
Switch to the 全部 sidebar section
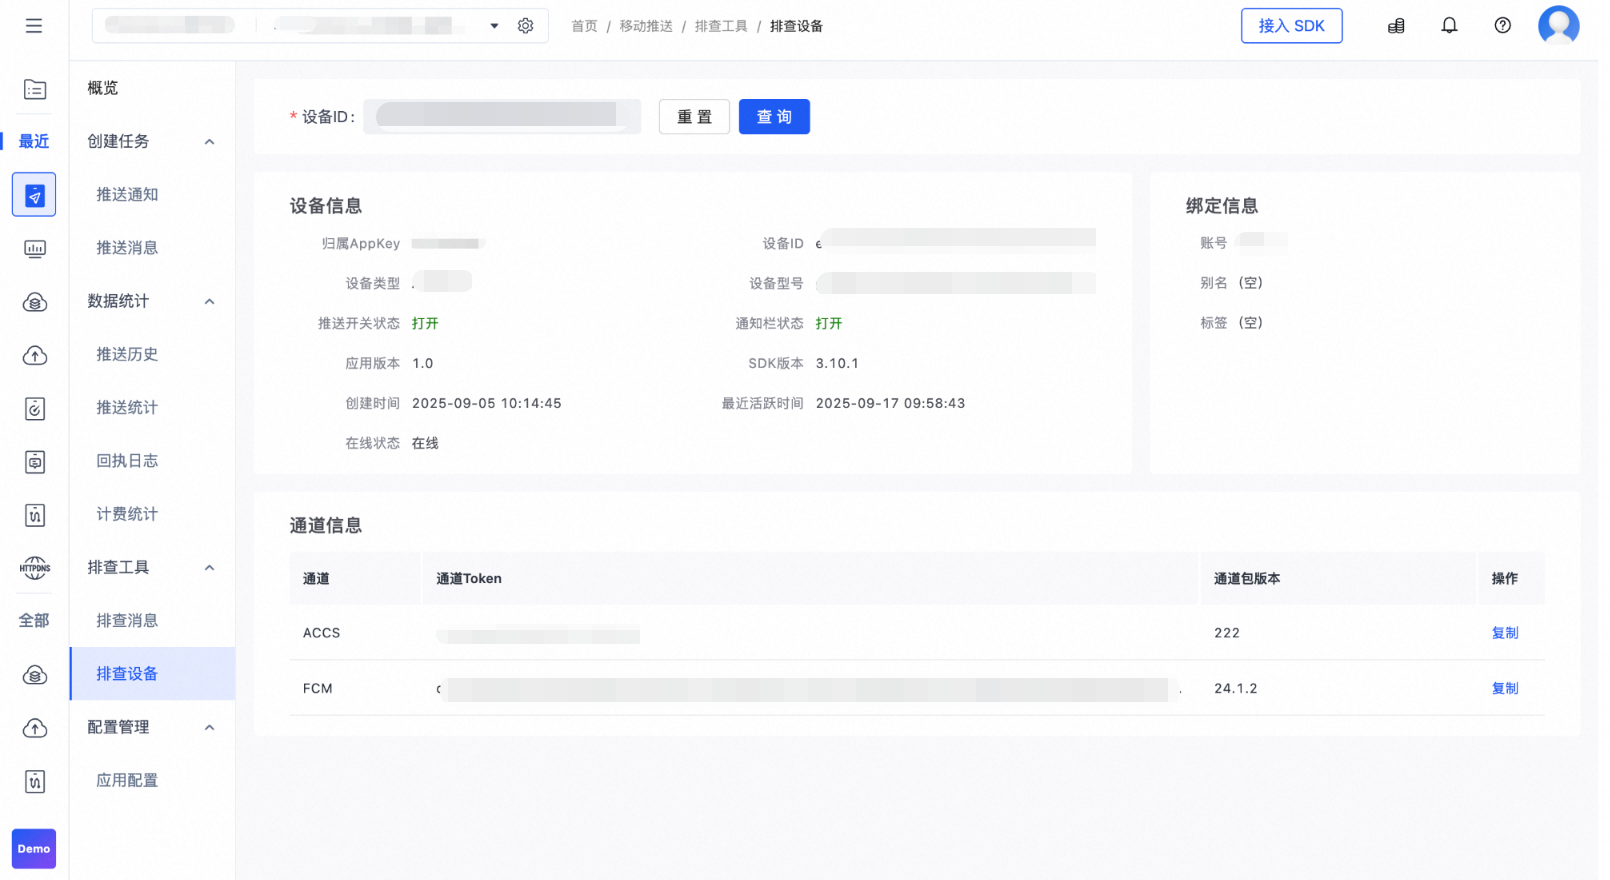pos(34,621)
